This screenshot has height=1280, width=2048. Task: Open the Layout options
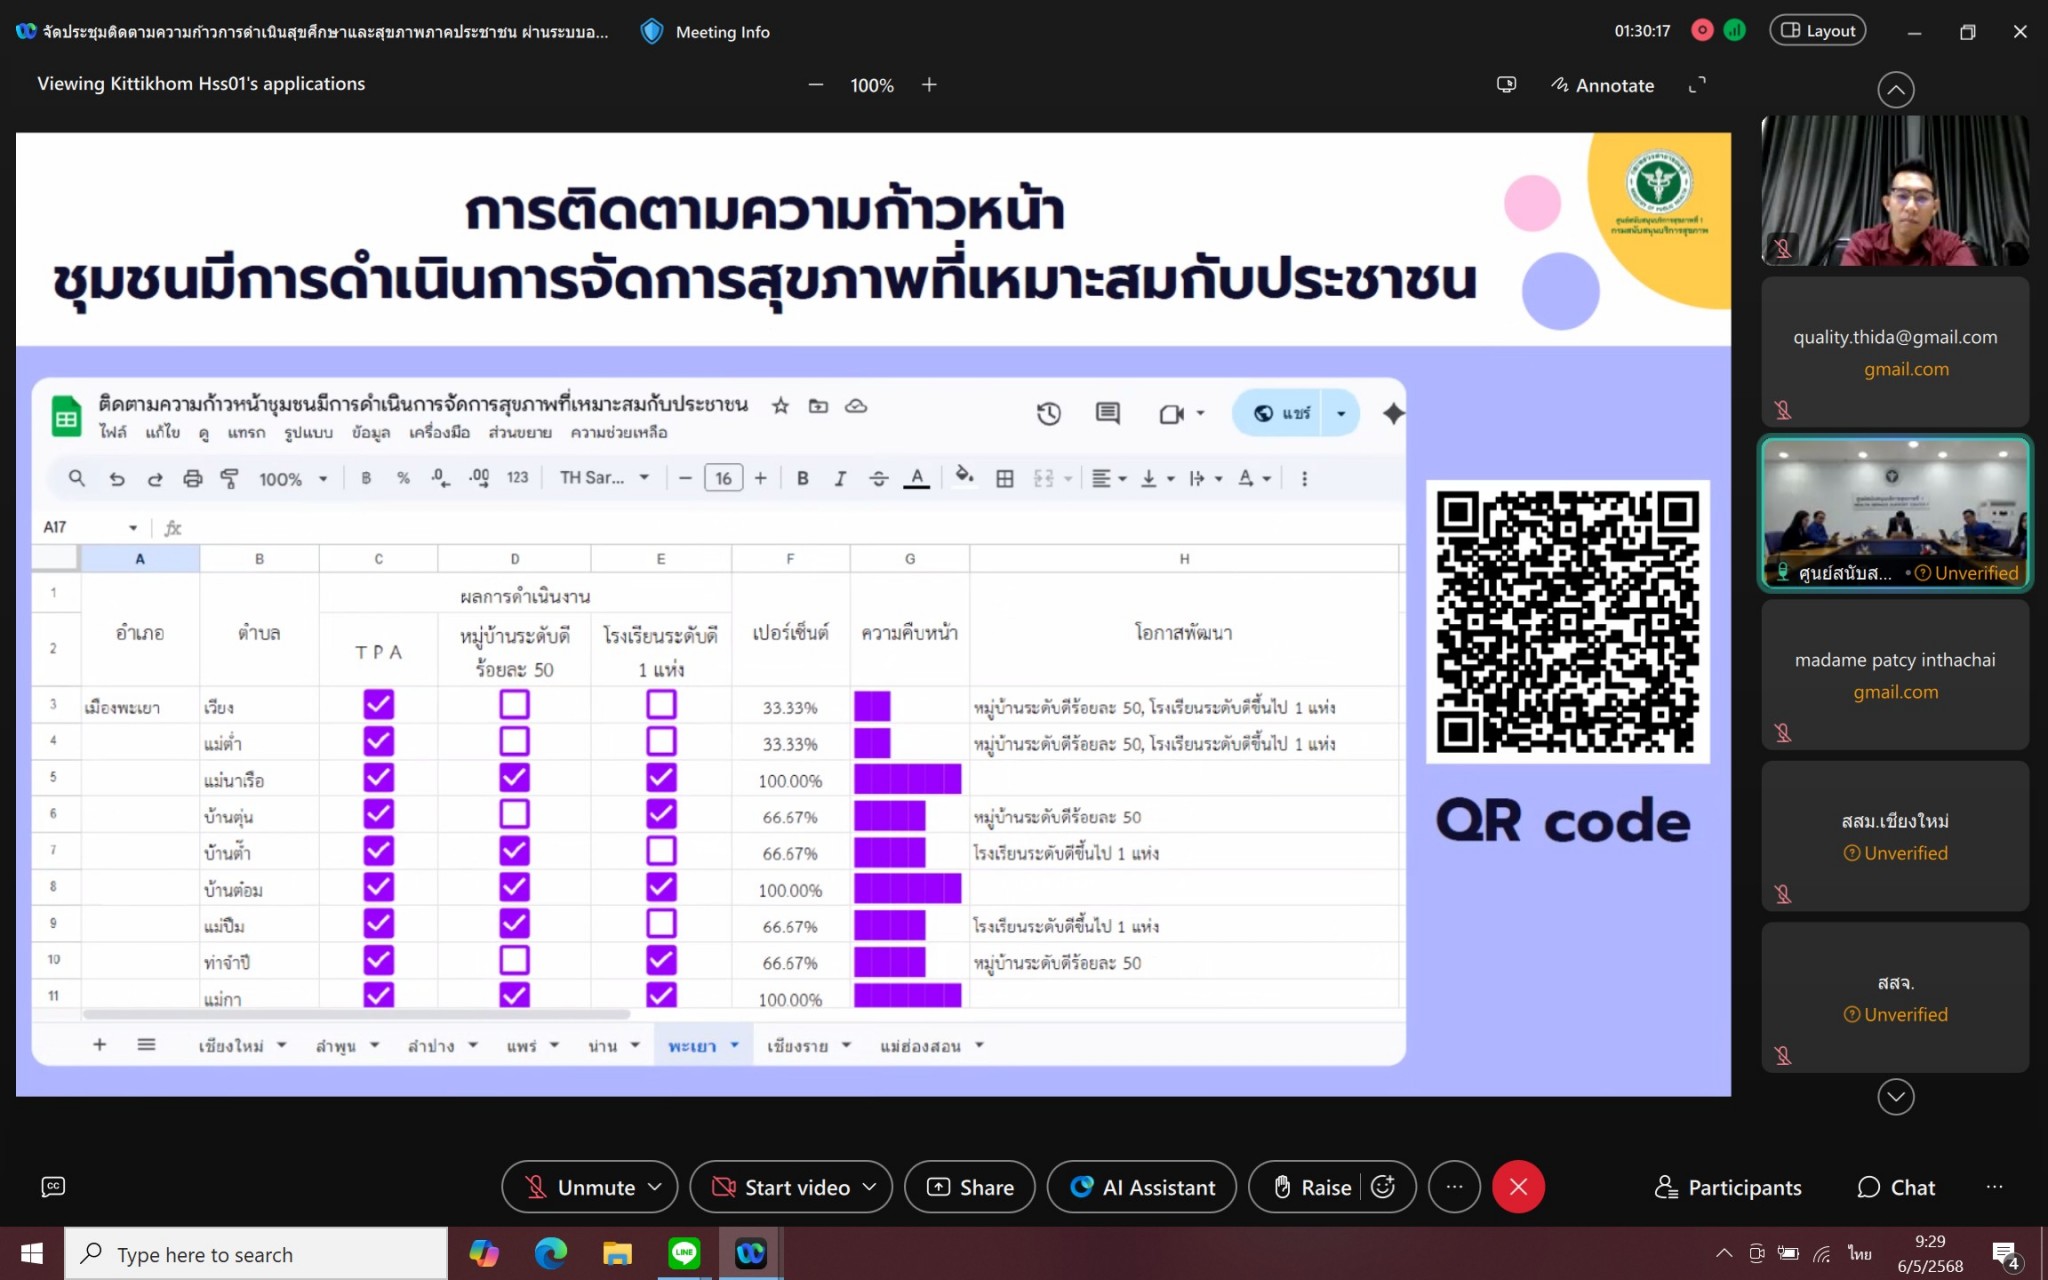point(1818,31)
